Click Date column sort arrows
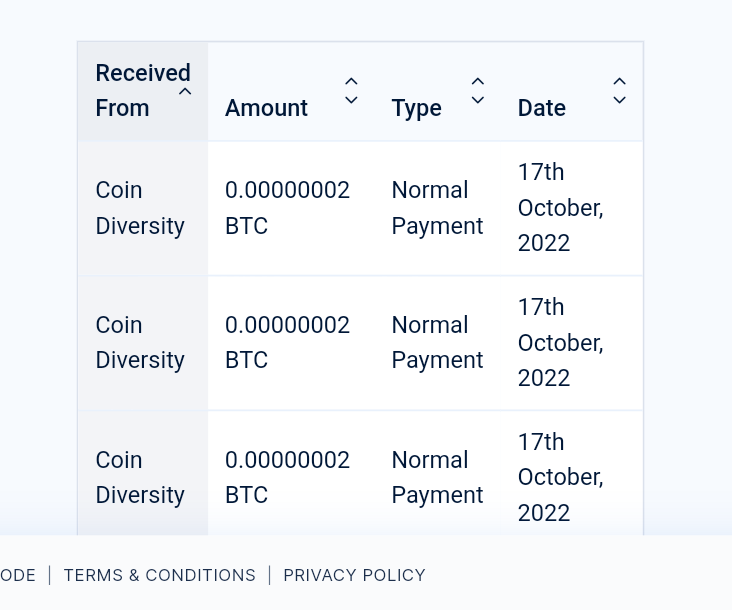 [620, 91]
